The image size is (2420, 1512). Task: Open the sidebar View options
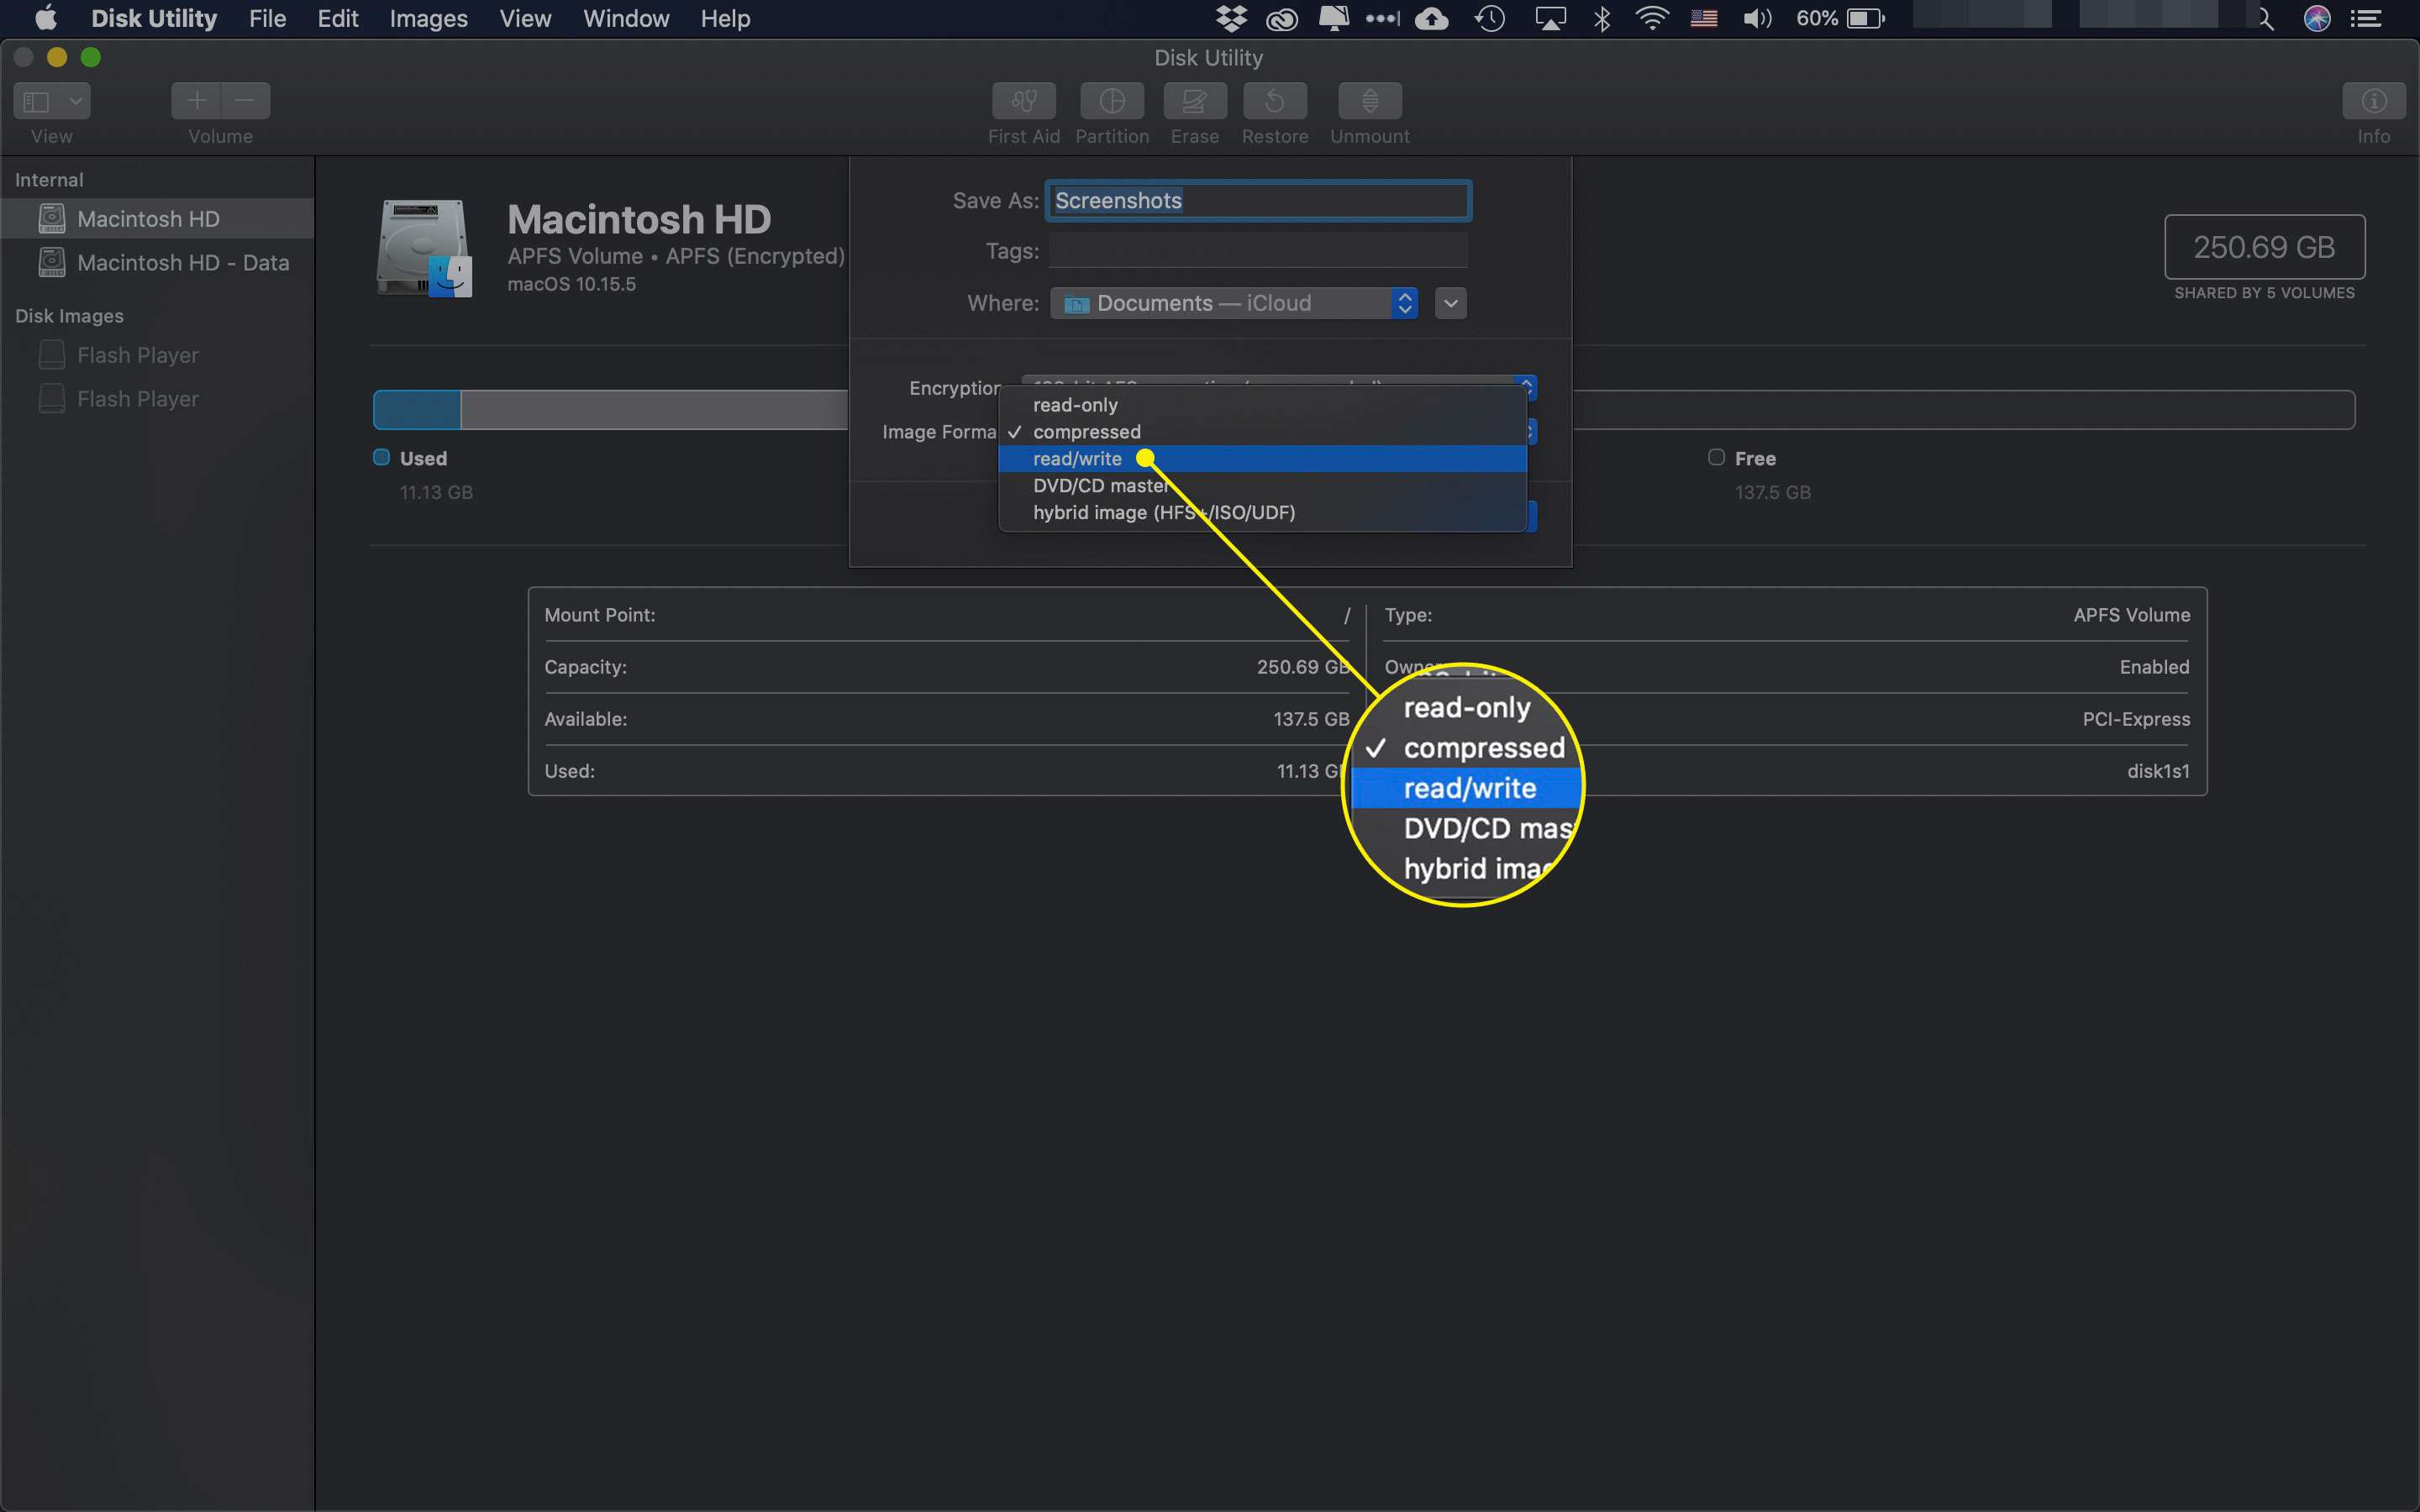click(x=52, y=101)
